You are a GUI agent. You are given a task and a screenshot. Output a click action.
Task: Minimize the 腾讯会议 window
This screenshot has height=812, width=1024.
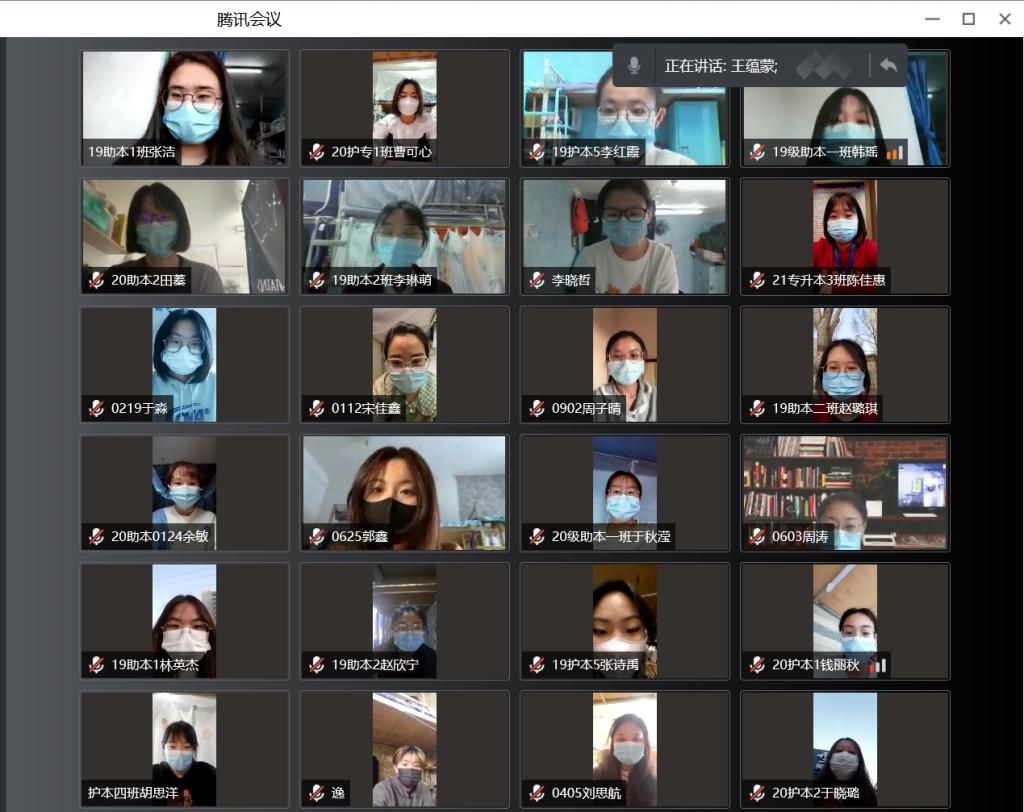coord(932,19)
